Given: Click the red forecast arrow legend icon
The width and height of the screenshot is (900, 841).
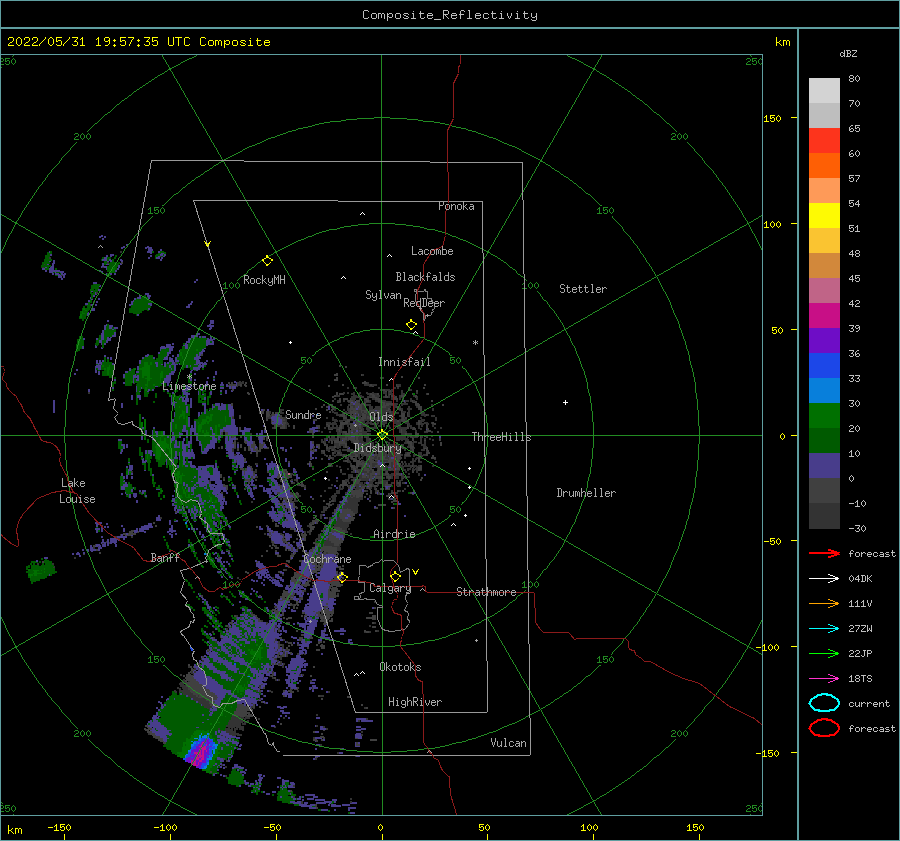Looking at the screenshot, I should point(824,553).
